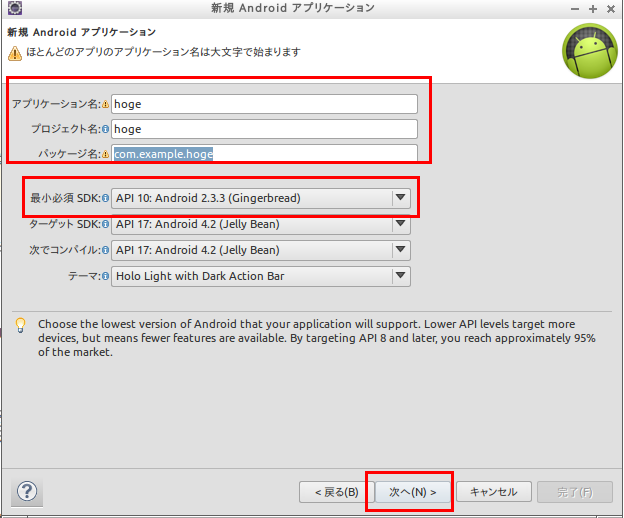
Task: Click info icon next to プロジェクト名 label
Action: point(105,129)
